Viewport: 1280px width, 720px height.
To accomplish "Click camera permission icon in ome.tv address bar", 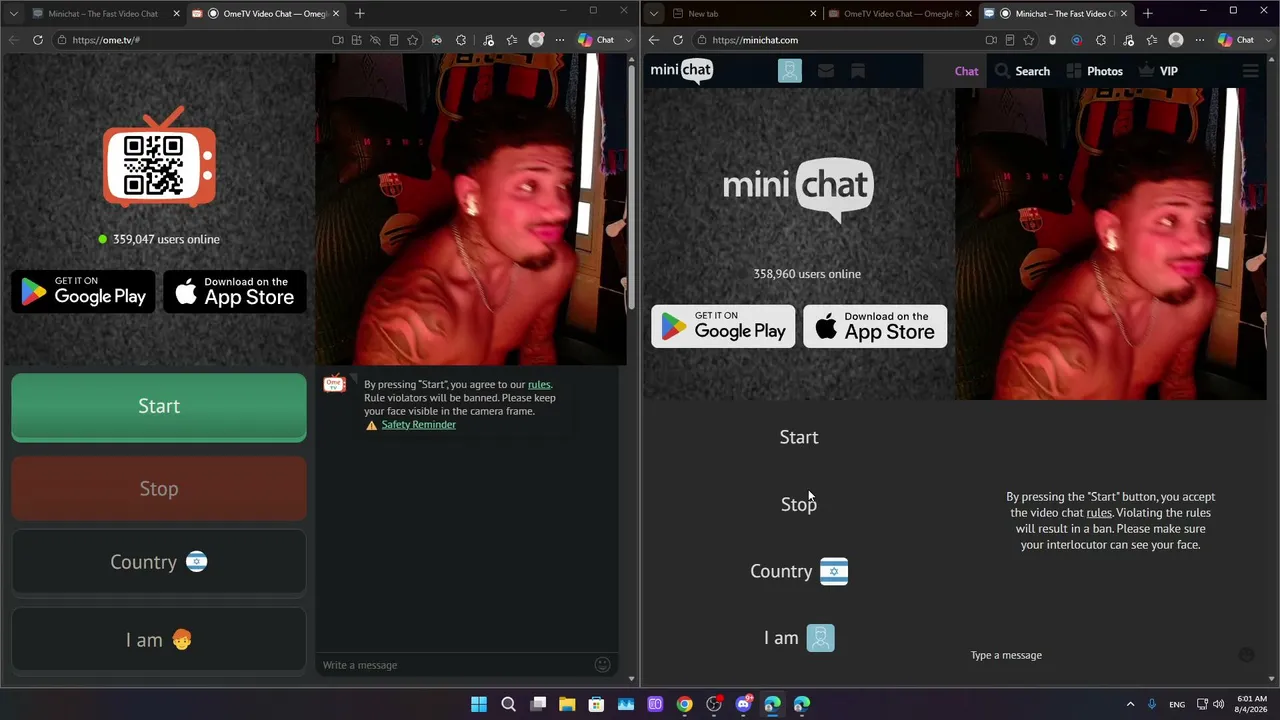I will pyautogui.click(x=338, y=40).
